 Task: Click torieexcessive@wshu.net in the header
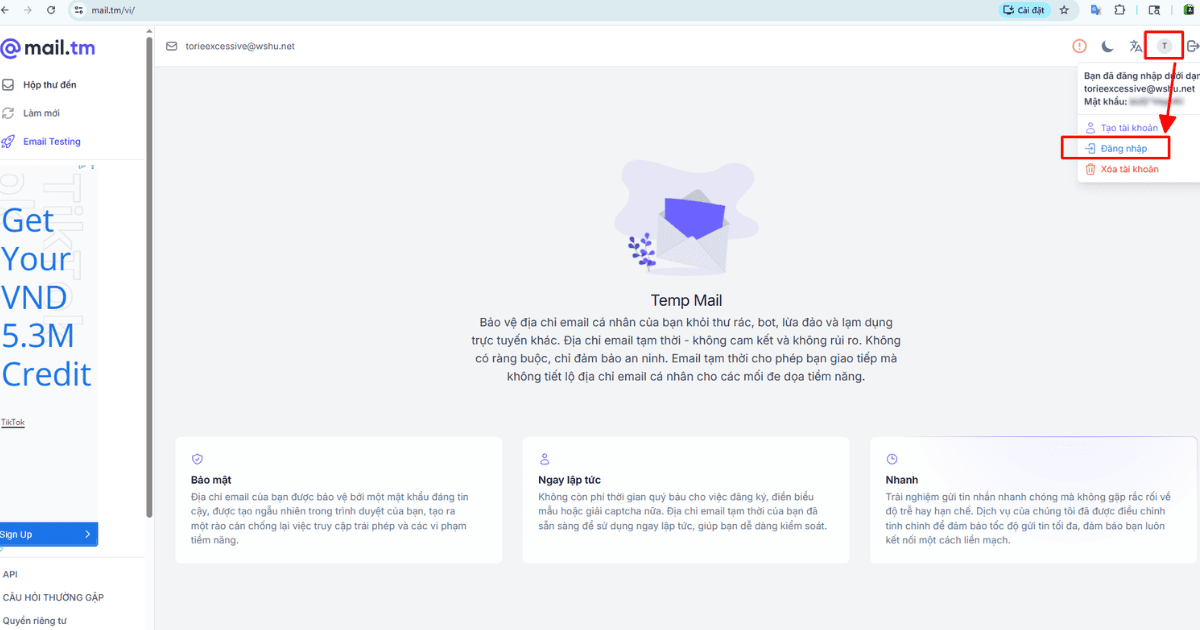(239, 46)
